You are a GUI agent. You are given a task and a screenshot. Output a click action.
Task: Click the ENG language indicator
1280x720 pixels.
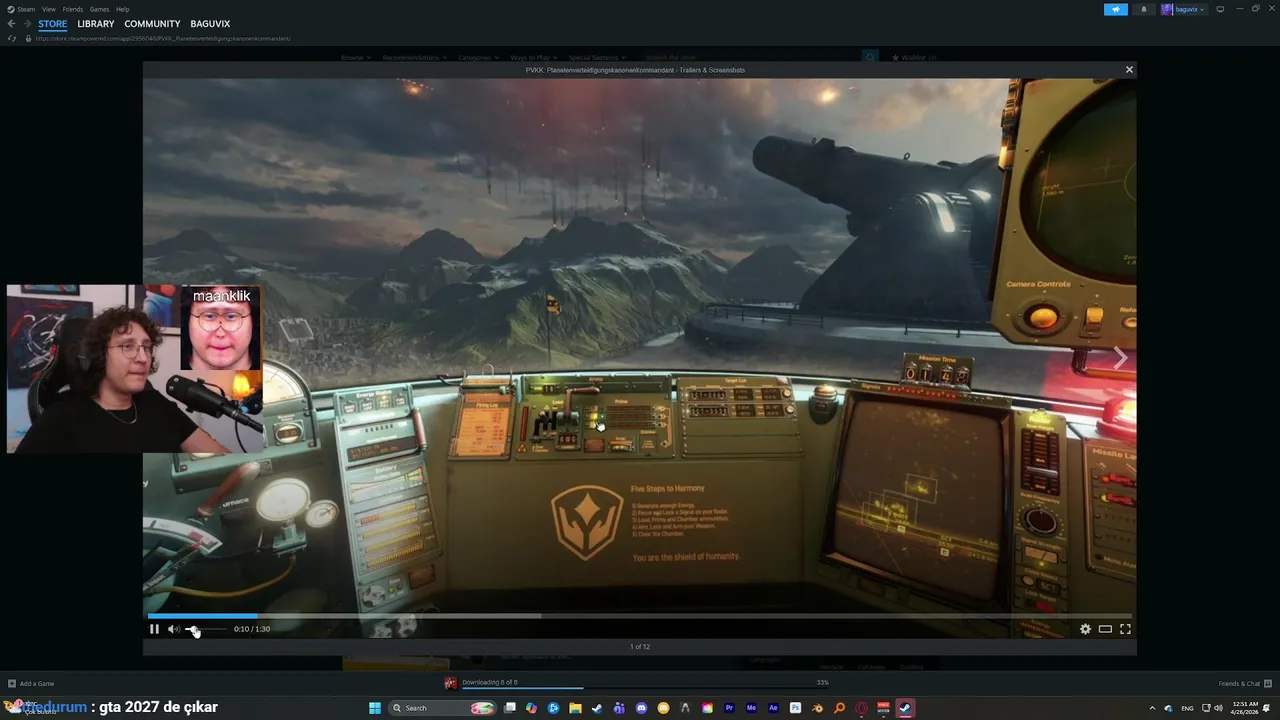1187,708
